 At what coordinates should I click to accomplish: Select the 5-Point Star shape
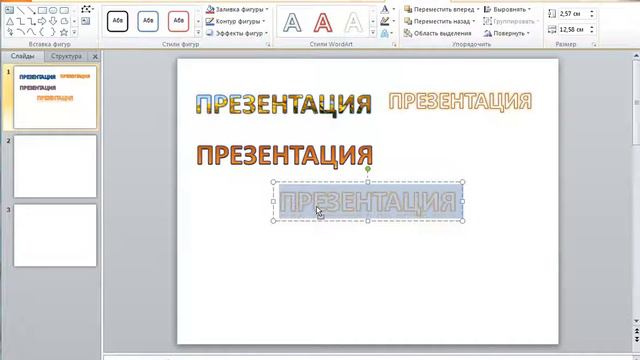64,32
